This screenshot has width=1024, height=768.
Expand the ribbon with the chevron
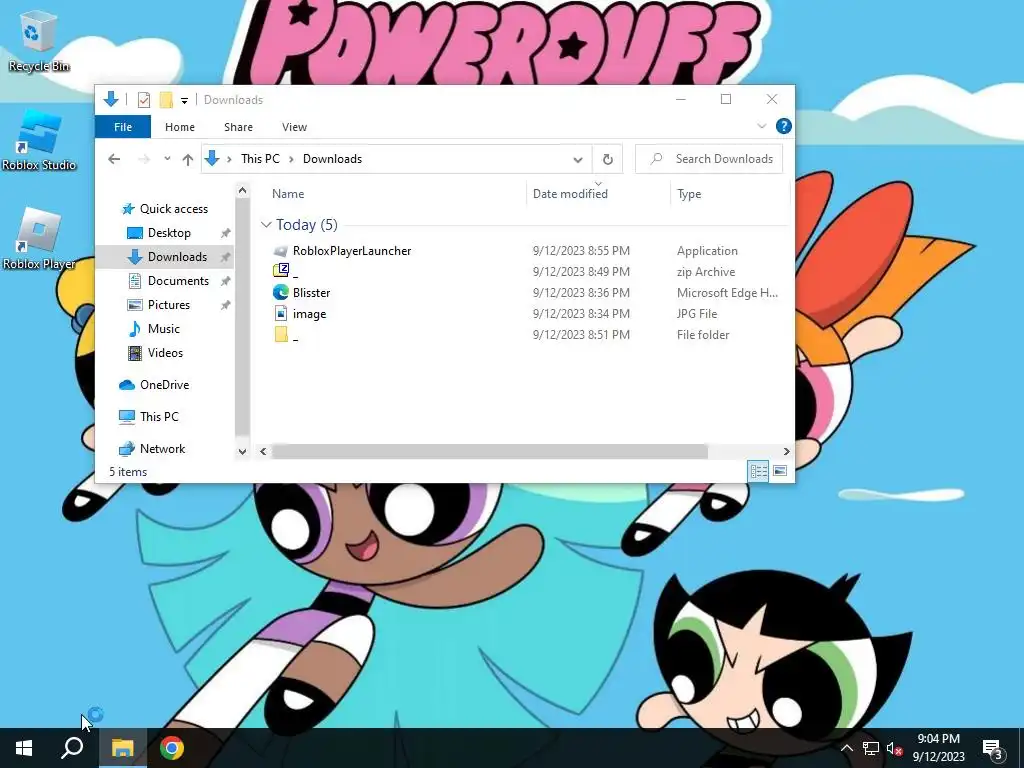coord(761,126)
